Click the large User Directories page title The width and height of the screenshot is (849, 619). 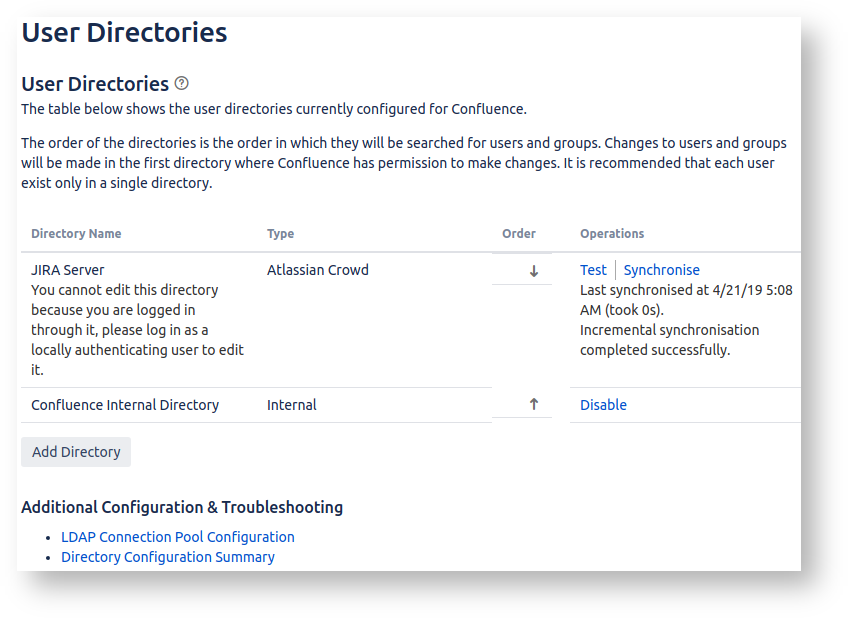tap(124, 33)
